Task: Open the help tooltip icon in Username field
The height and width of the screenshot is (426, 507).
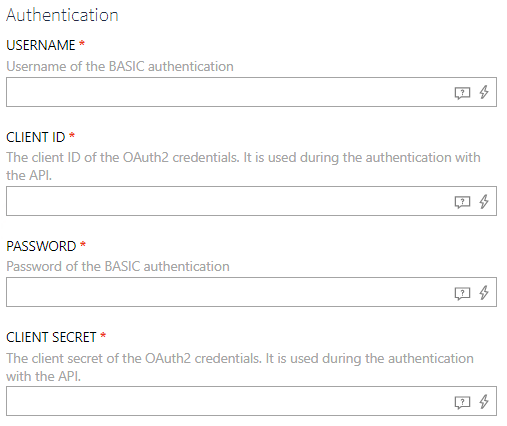Action: [x=462, y=93]
